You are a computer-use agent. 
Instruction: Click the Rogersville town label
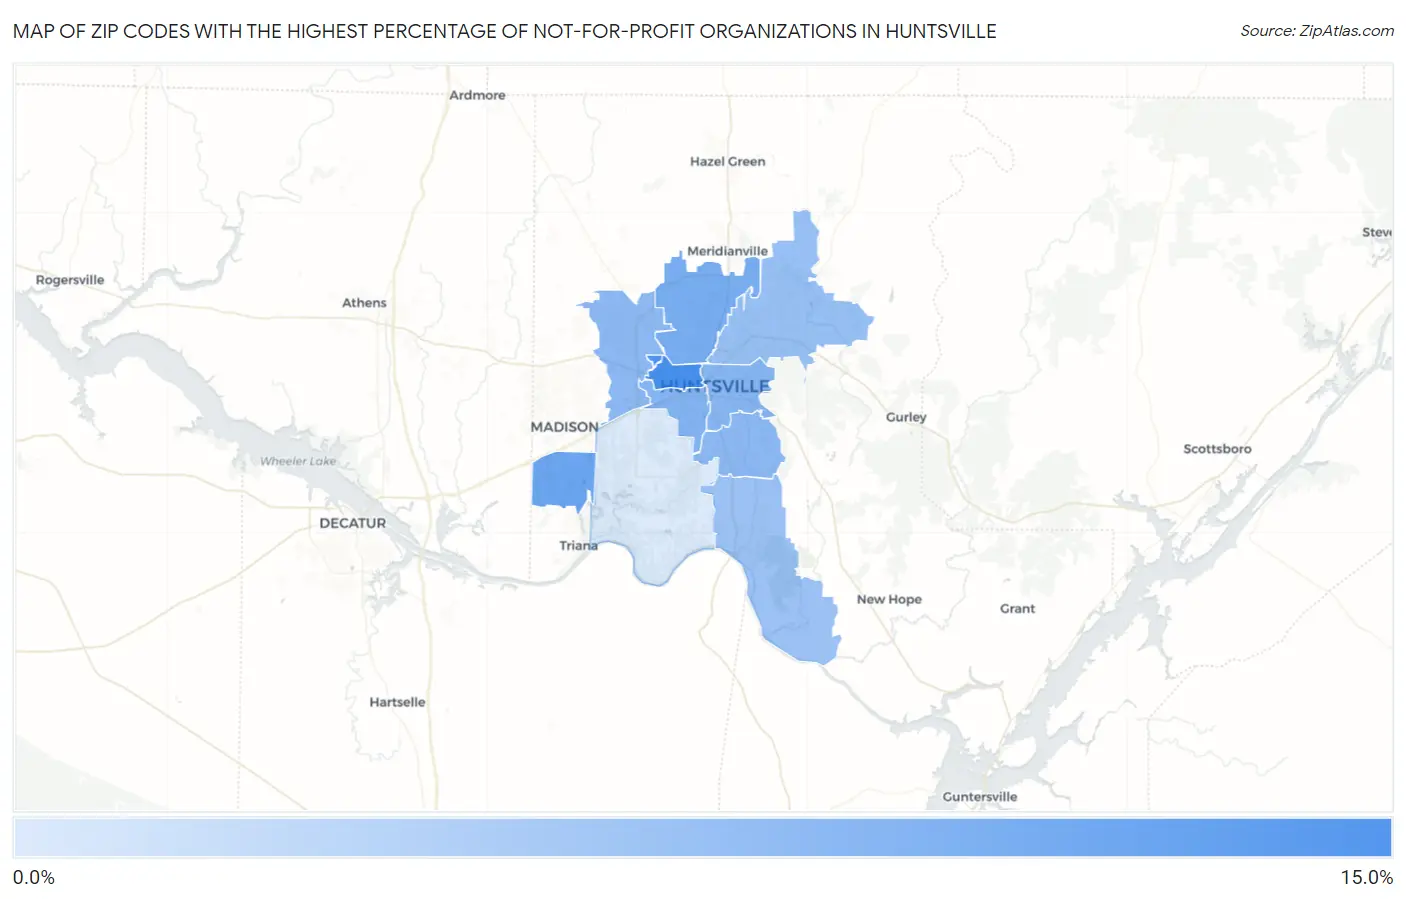pyautogui.click(x=70, y=280)
